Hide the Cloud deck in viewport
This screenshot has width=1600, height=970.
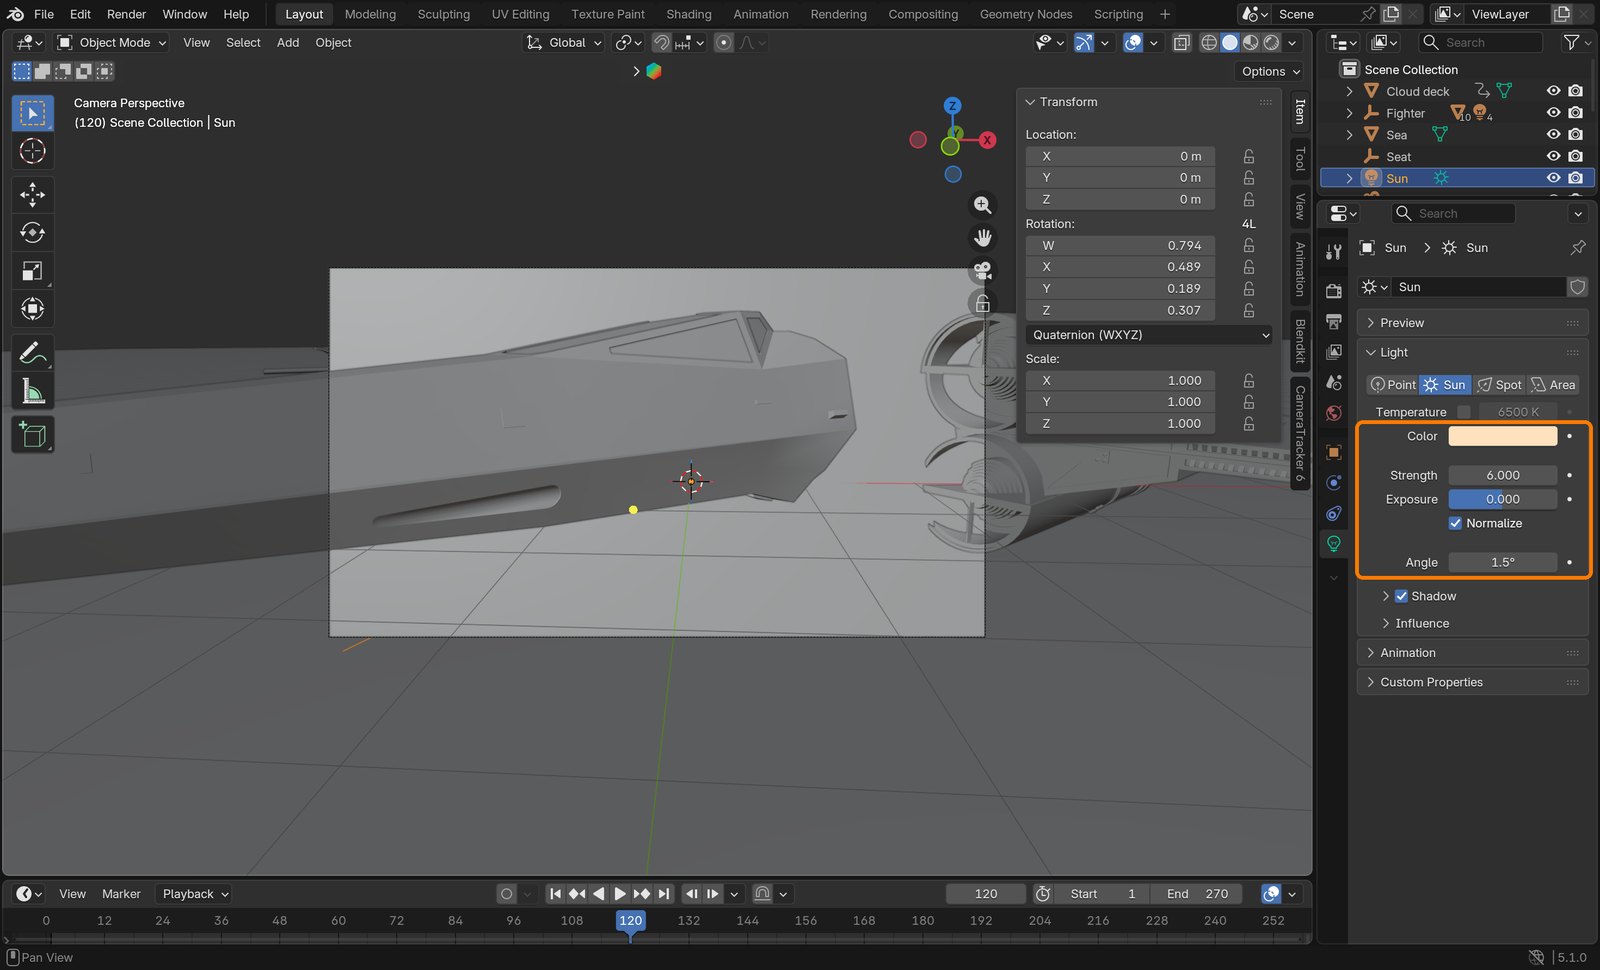pos(1553,91)
